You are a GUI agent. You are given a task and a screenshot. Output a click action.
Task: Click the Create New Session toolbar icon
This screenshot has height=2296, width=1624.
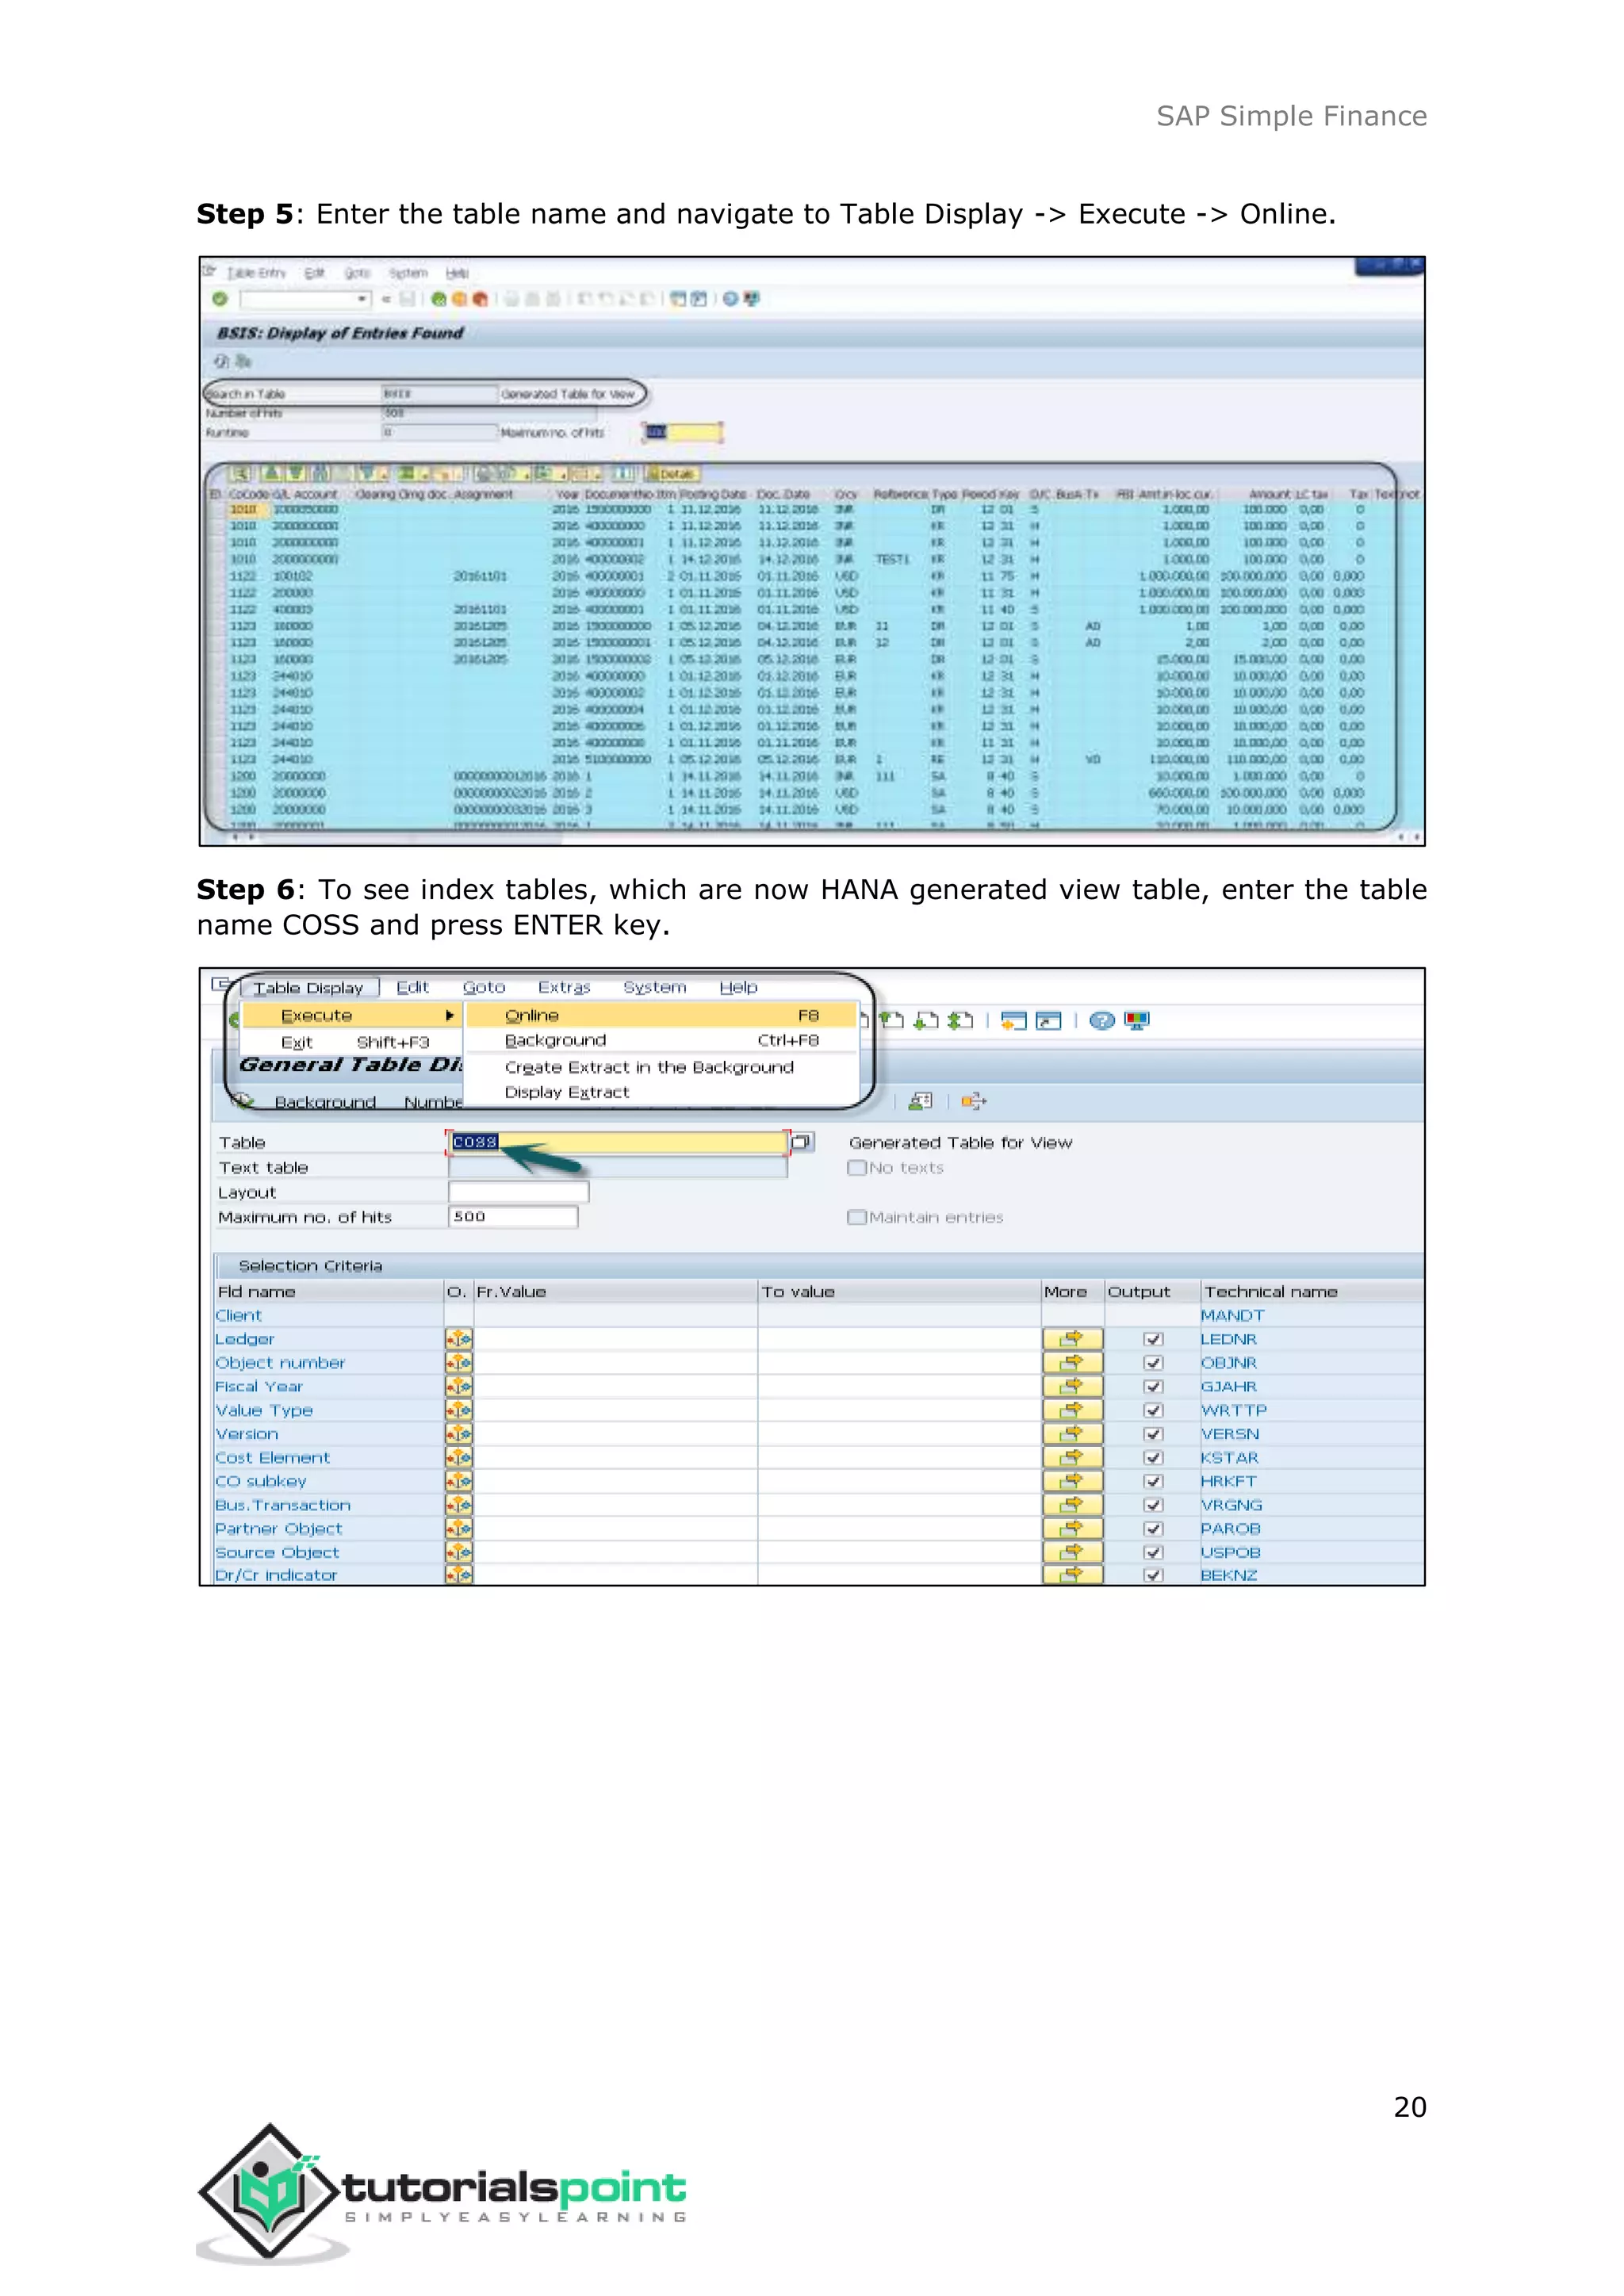click(1014, 1021)
